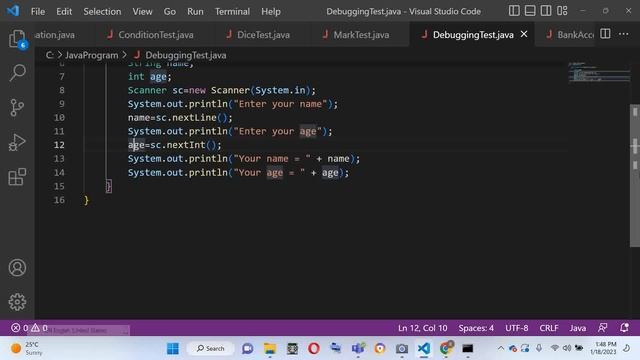Select the DebuggingTest.java tab
Image resolution: width=640 pixels, height=360 pixels.
(x=473, y=35)
